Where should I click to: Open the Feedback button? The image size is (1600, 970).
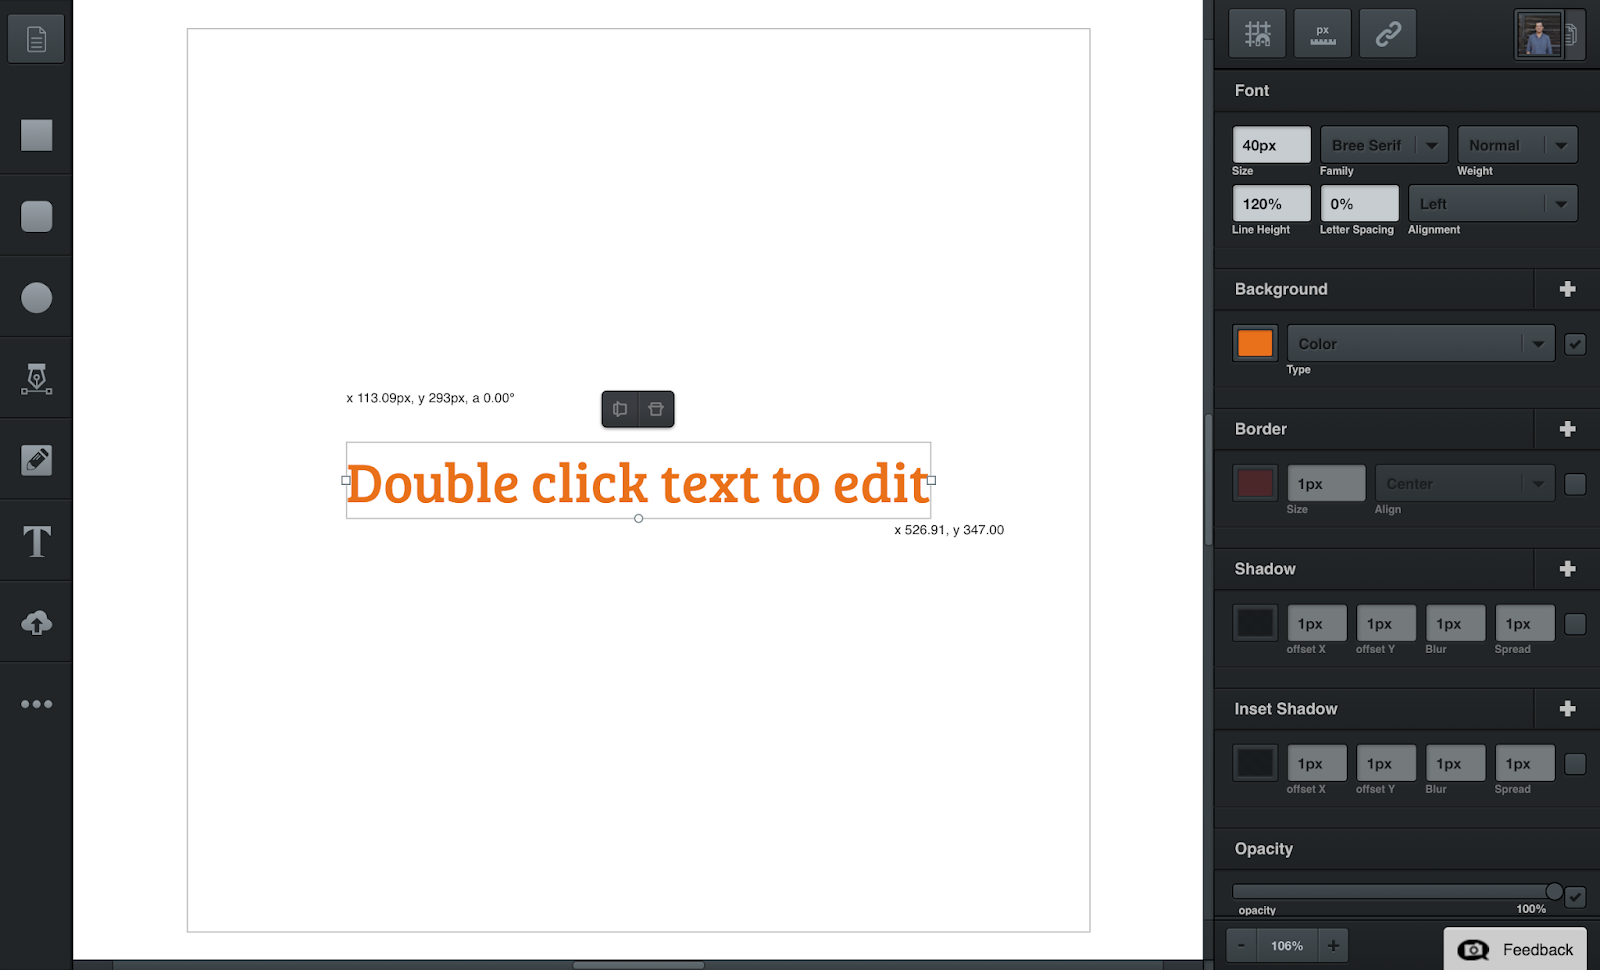(1515, 949)
